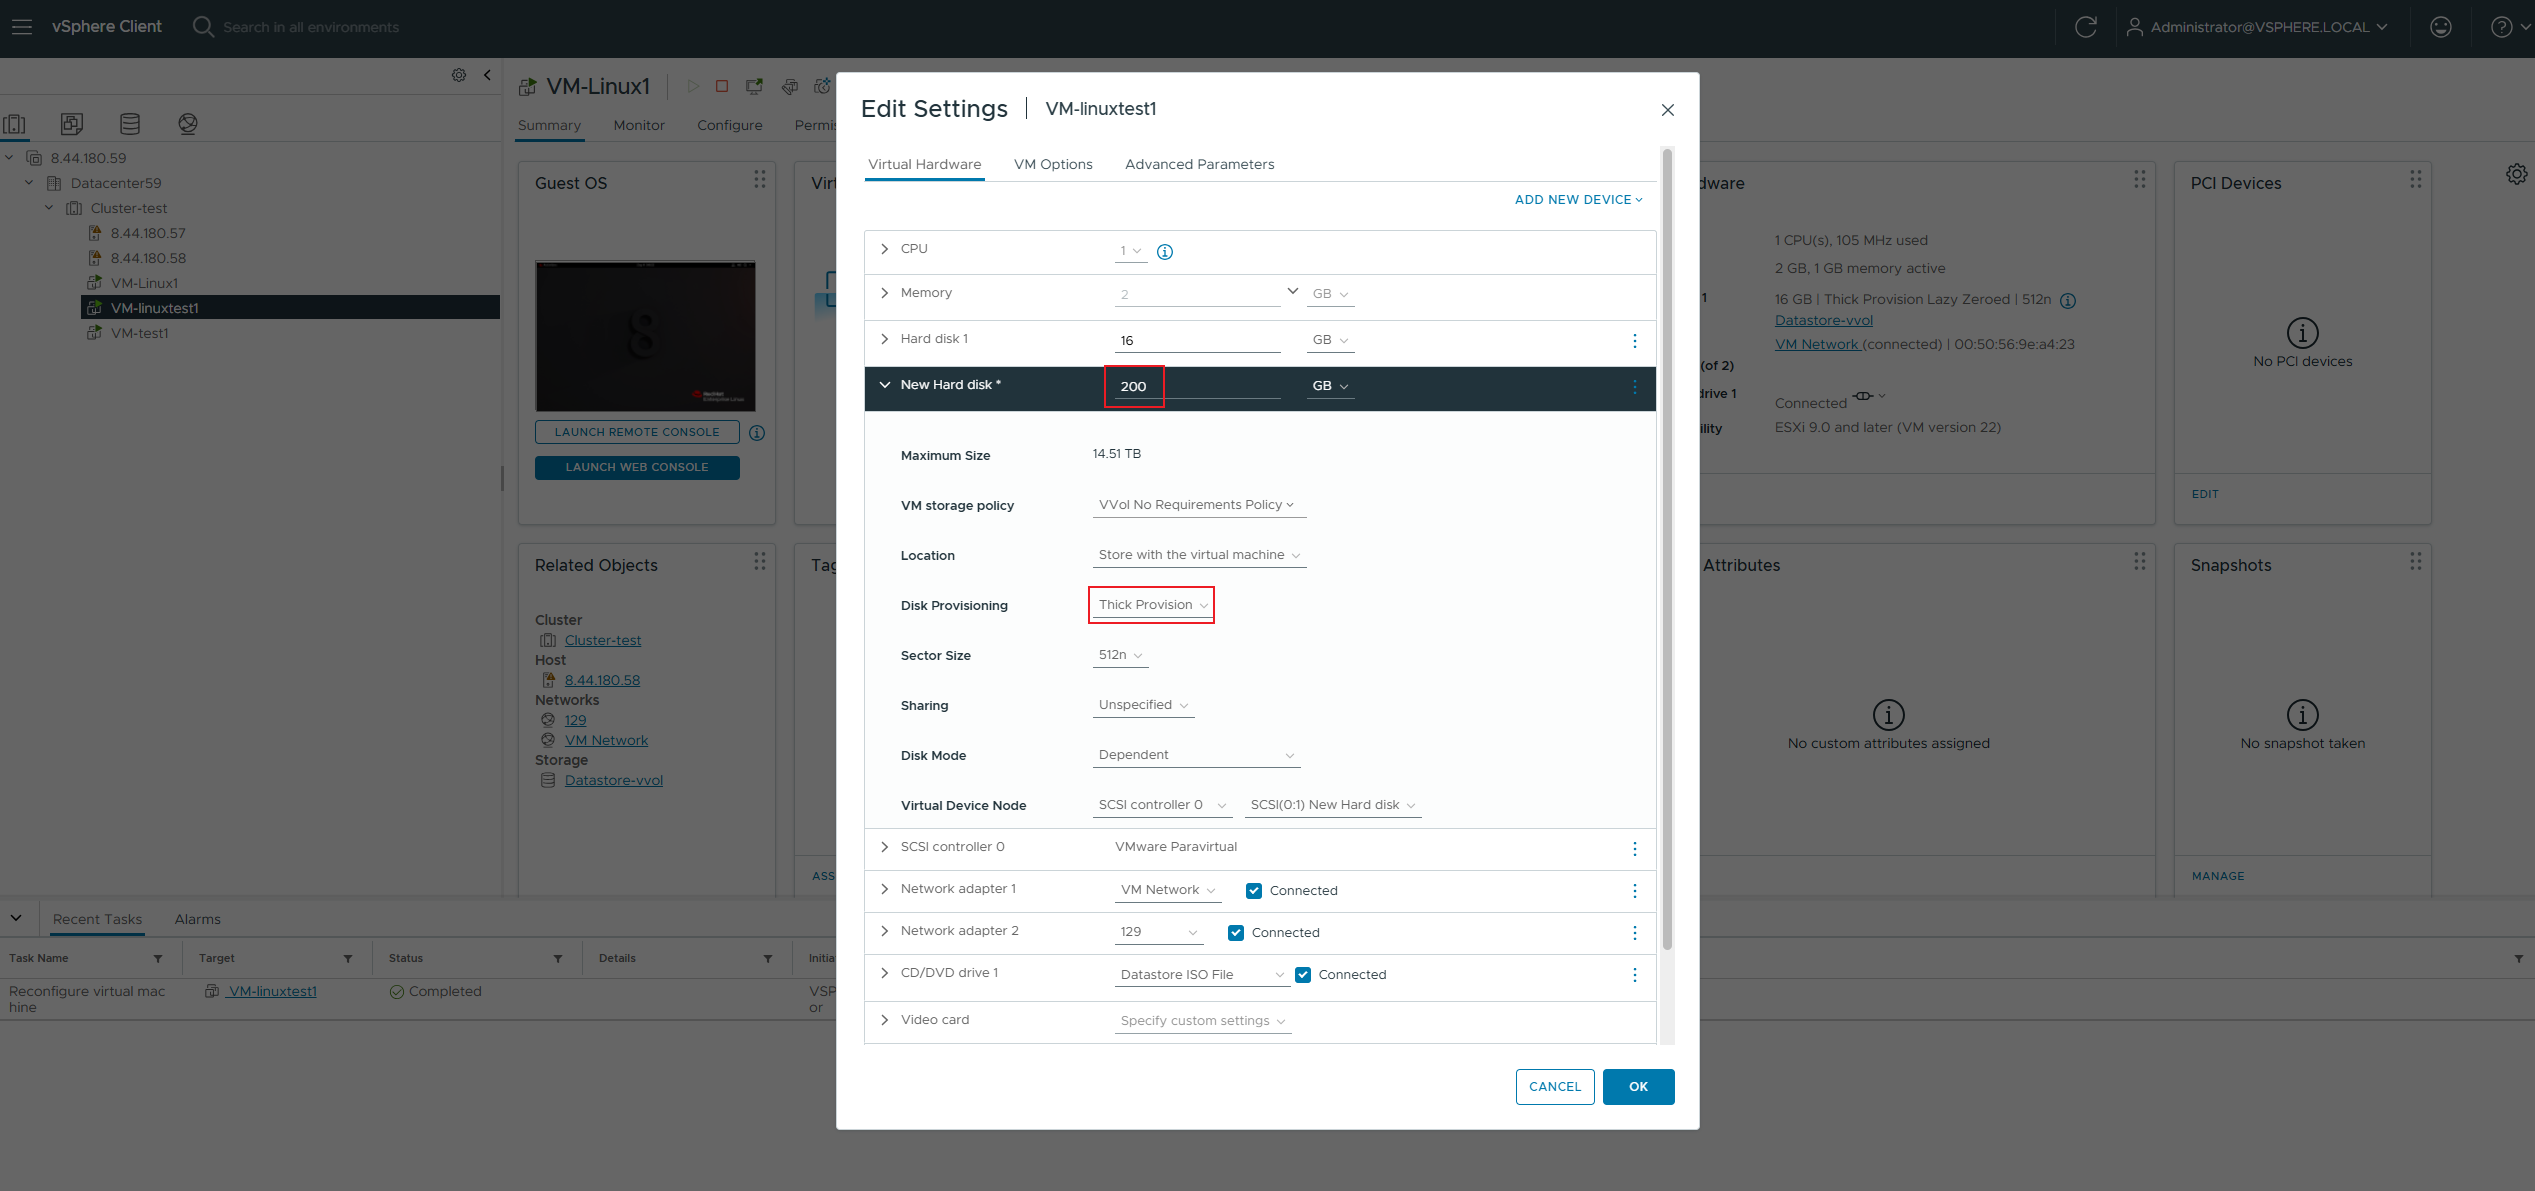Switch to the VM Options tab
The height and width of the screenshot is (1191, 2535).
pyautogui.click(x=1053, y=165)
